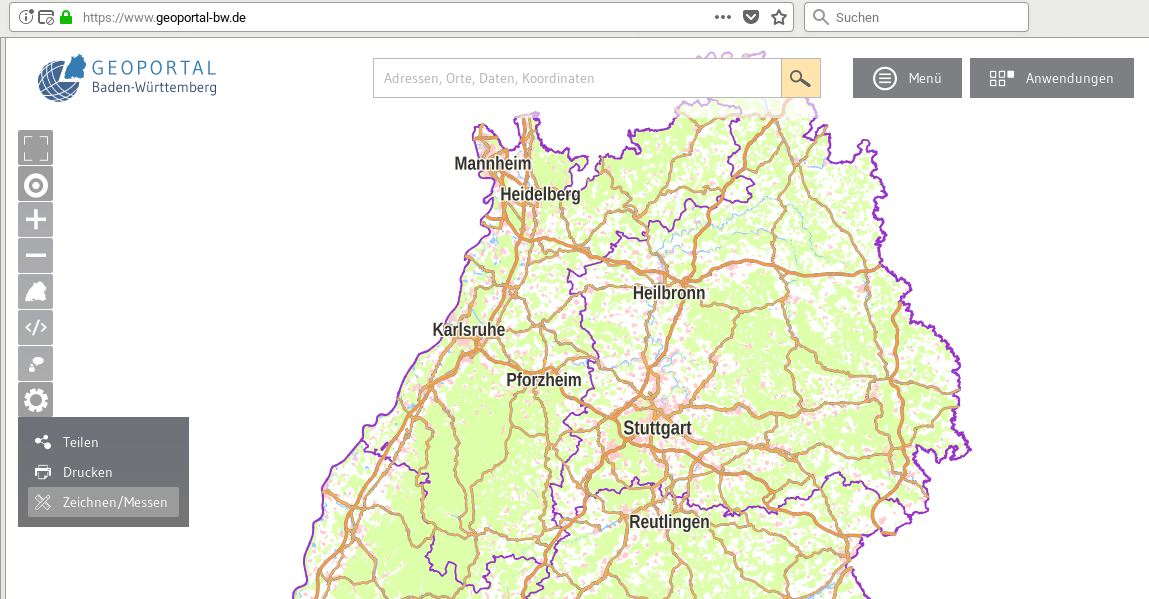Click the fullscreen map icon
Image resolution: width=1149 pixels, height=599 pixels.
click(x=36, y=148)
